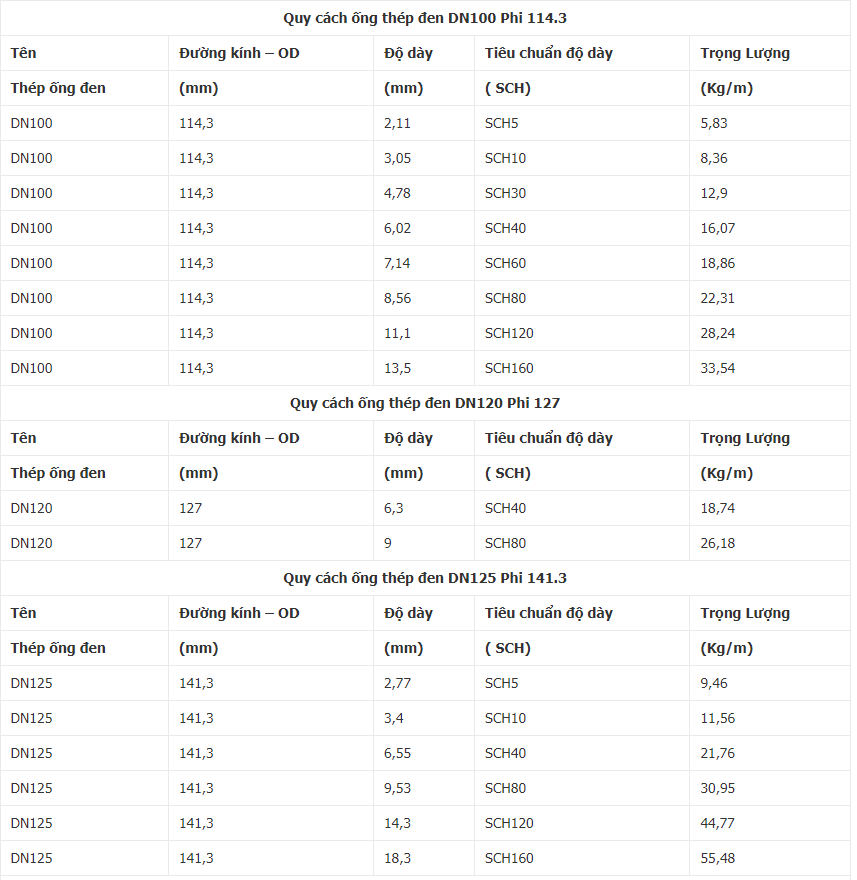Image resolution: width=857 pixels, height=880 pixels.
Task: Select the thickness value 14,3
Action: (x=398, y=823)
